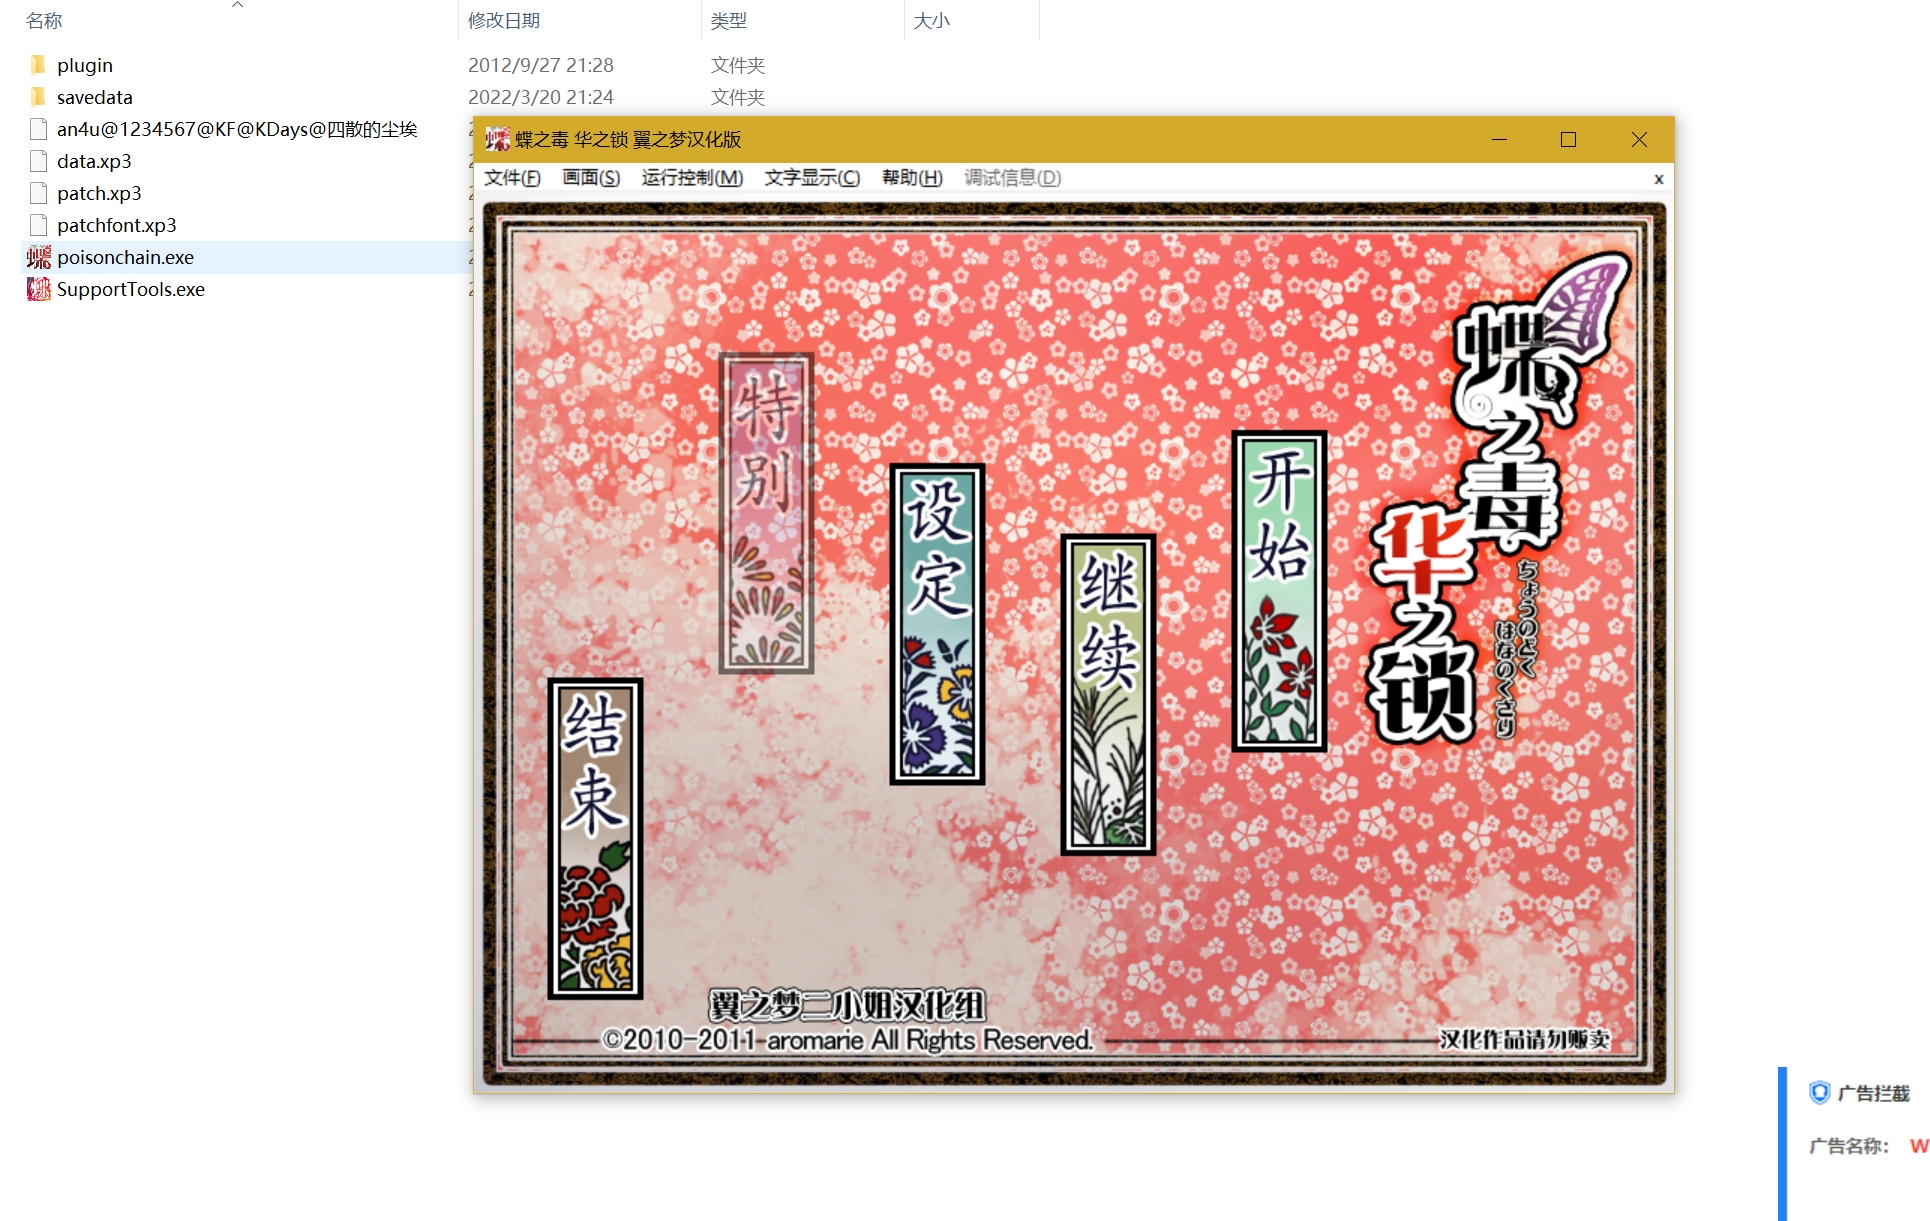
Task: Open the 文字显示(C) menu
Action: [812, 178]
